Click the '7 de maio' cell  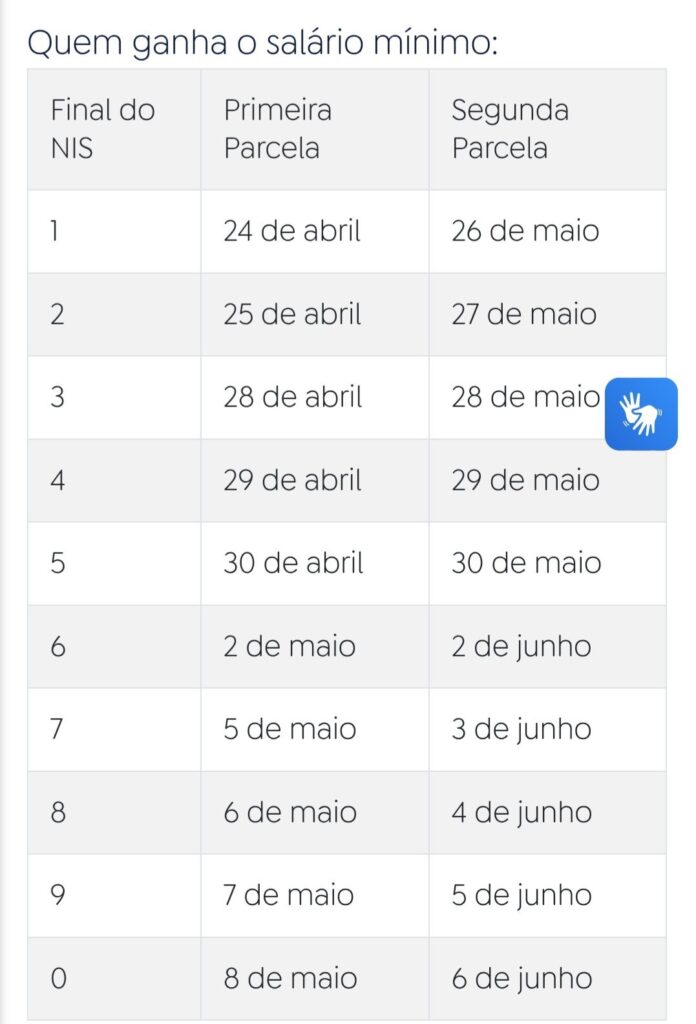tap(315, 895)
